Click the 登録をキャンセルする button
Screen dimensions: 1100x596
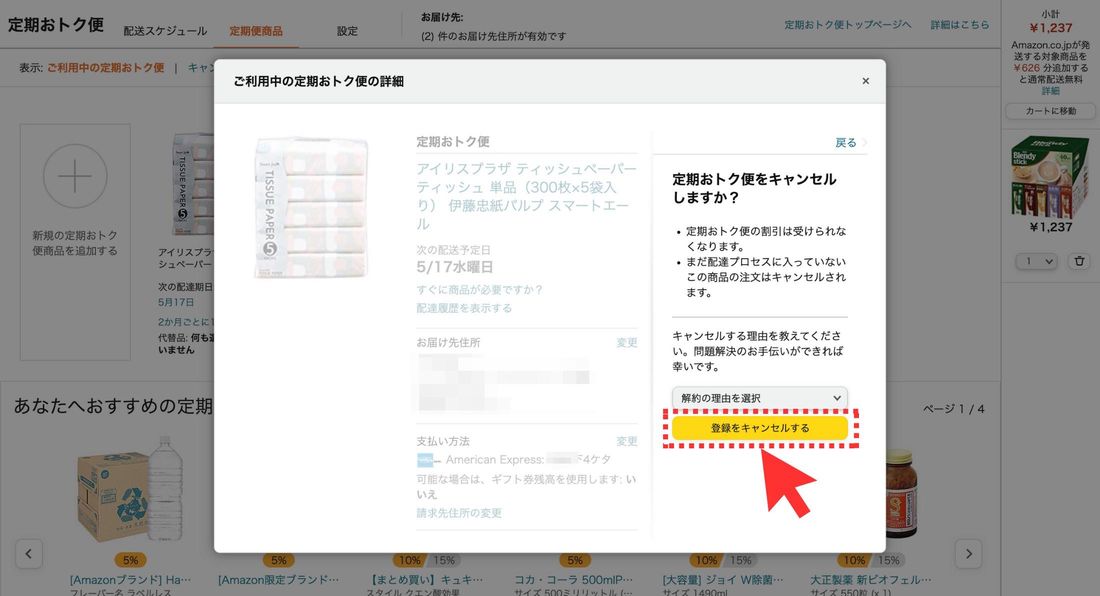point(760,428)
